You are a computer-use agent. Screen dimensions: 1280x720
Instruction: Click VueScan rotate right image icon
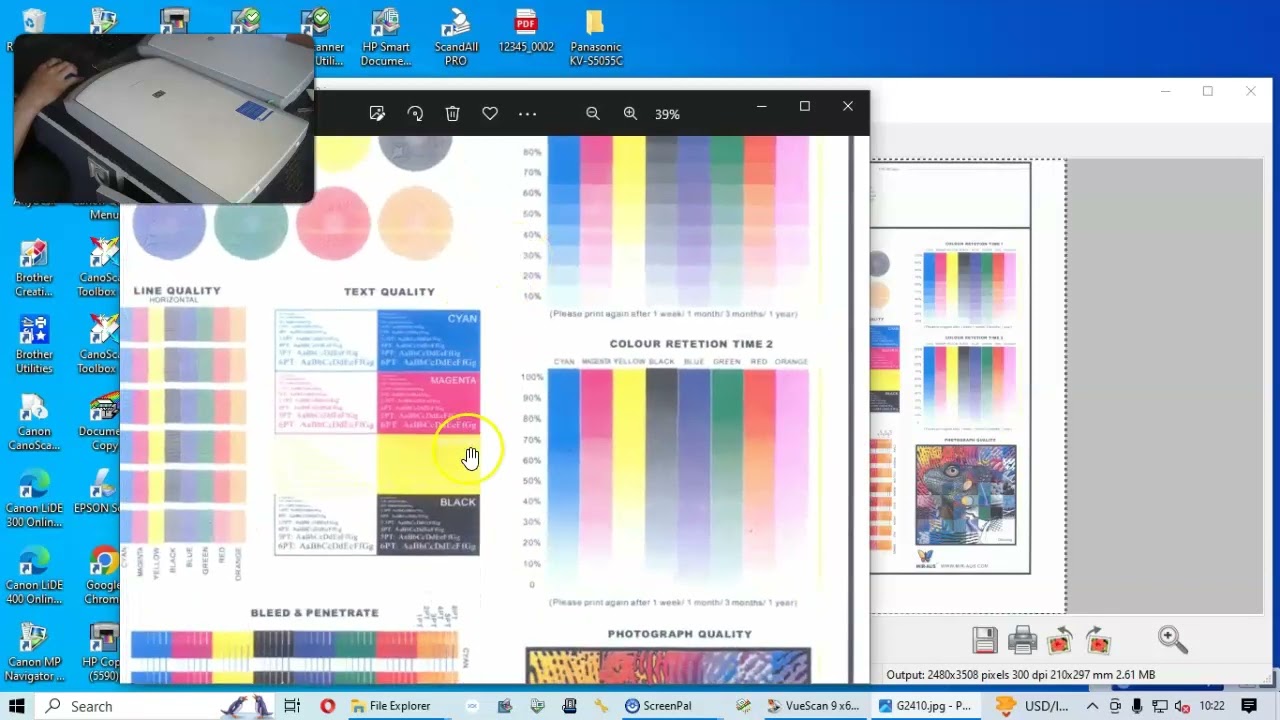(x=1098, y=640)
